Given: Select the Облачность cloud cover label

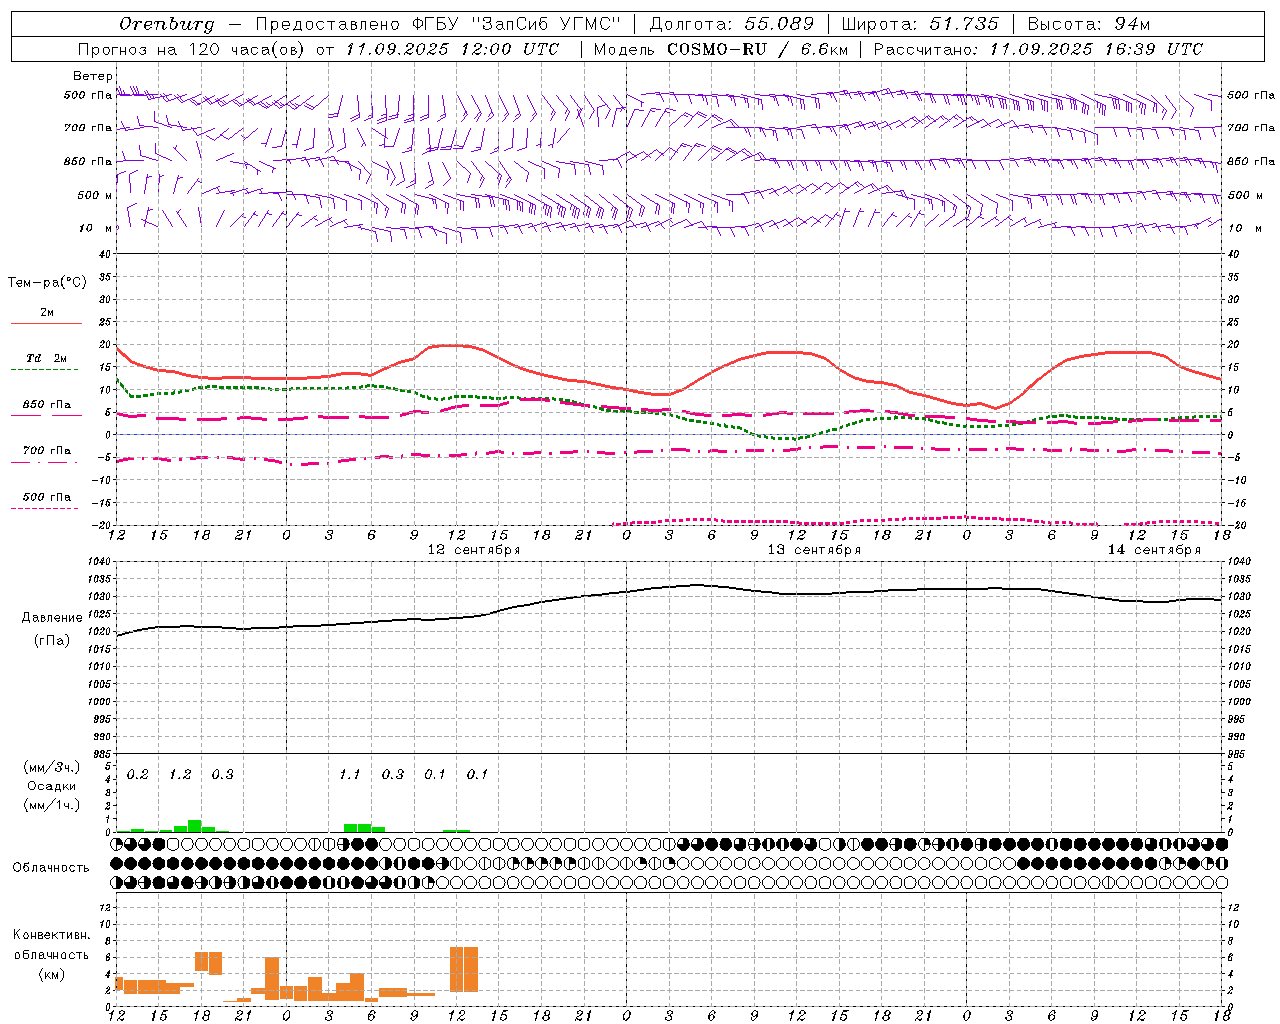Looking at the screenshot, I should 51,868.
